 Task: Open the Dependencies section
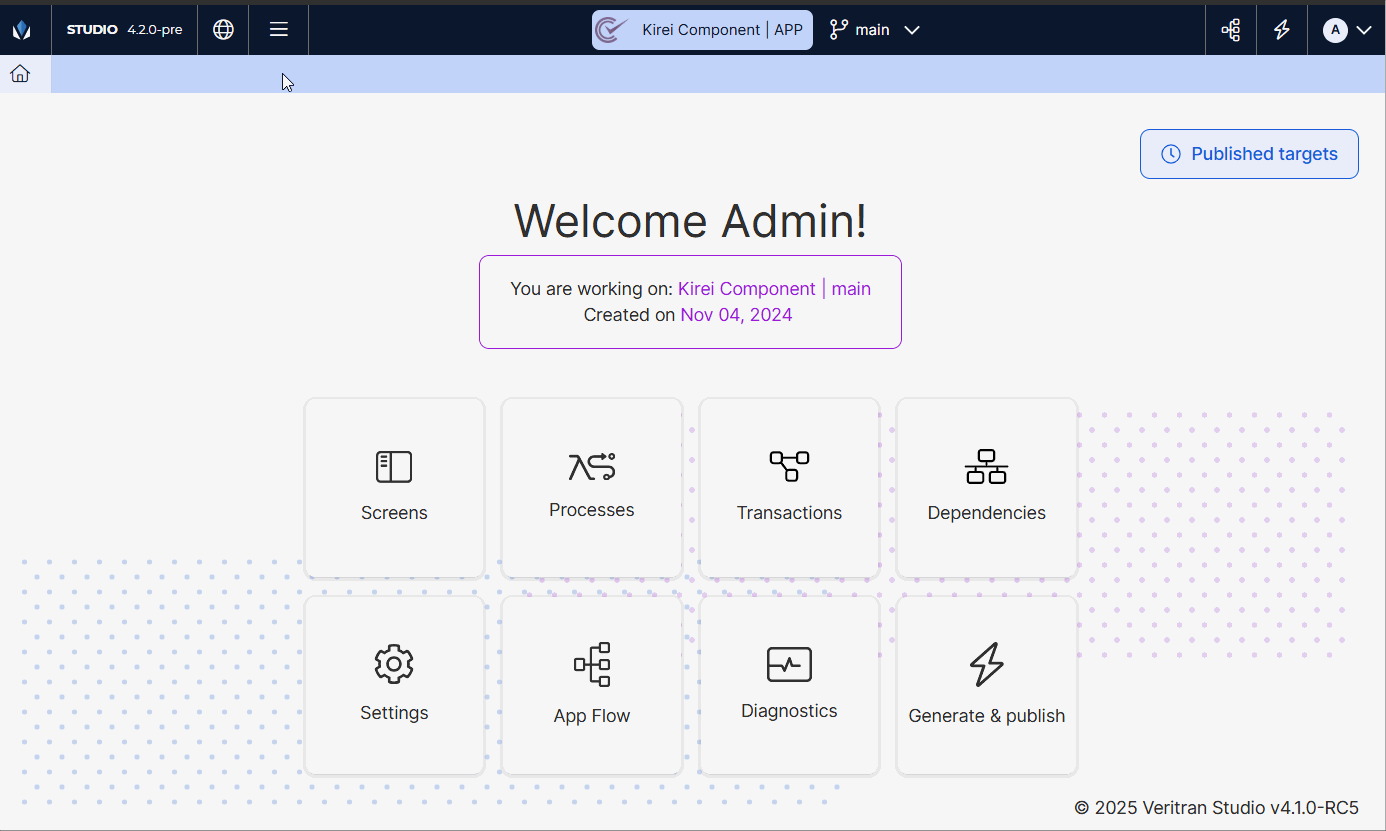(x=986, y=488)
